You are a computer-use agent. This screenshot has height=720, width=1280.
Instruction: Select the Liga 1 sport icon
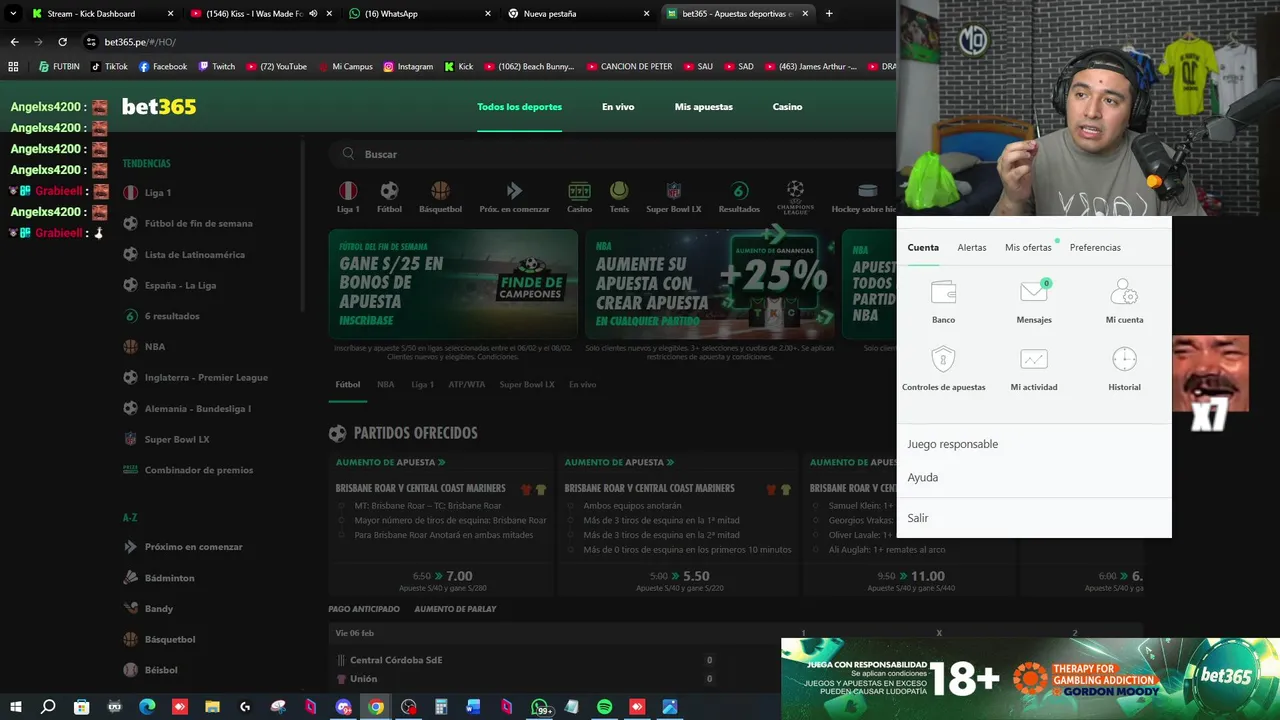pos(348,191)
